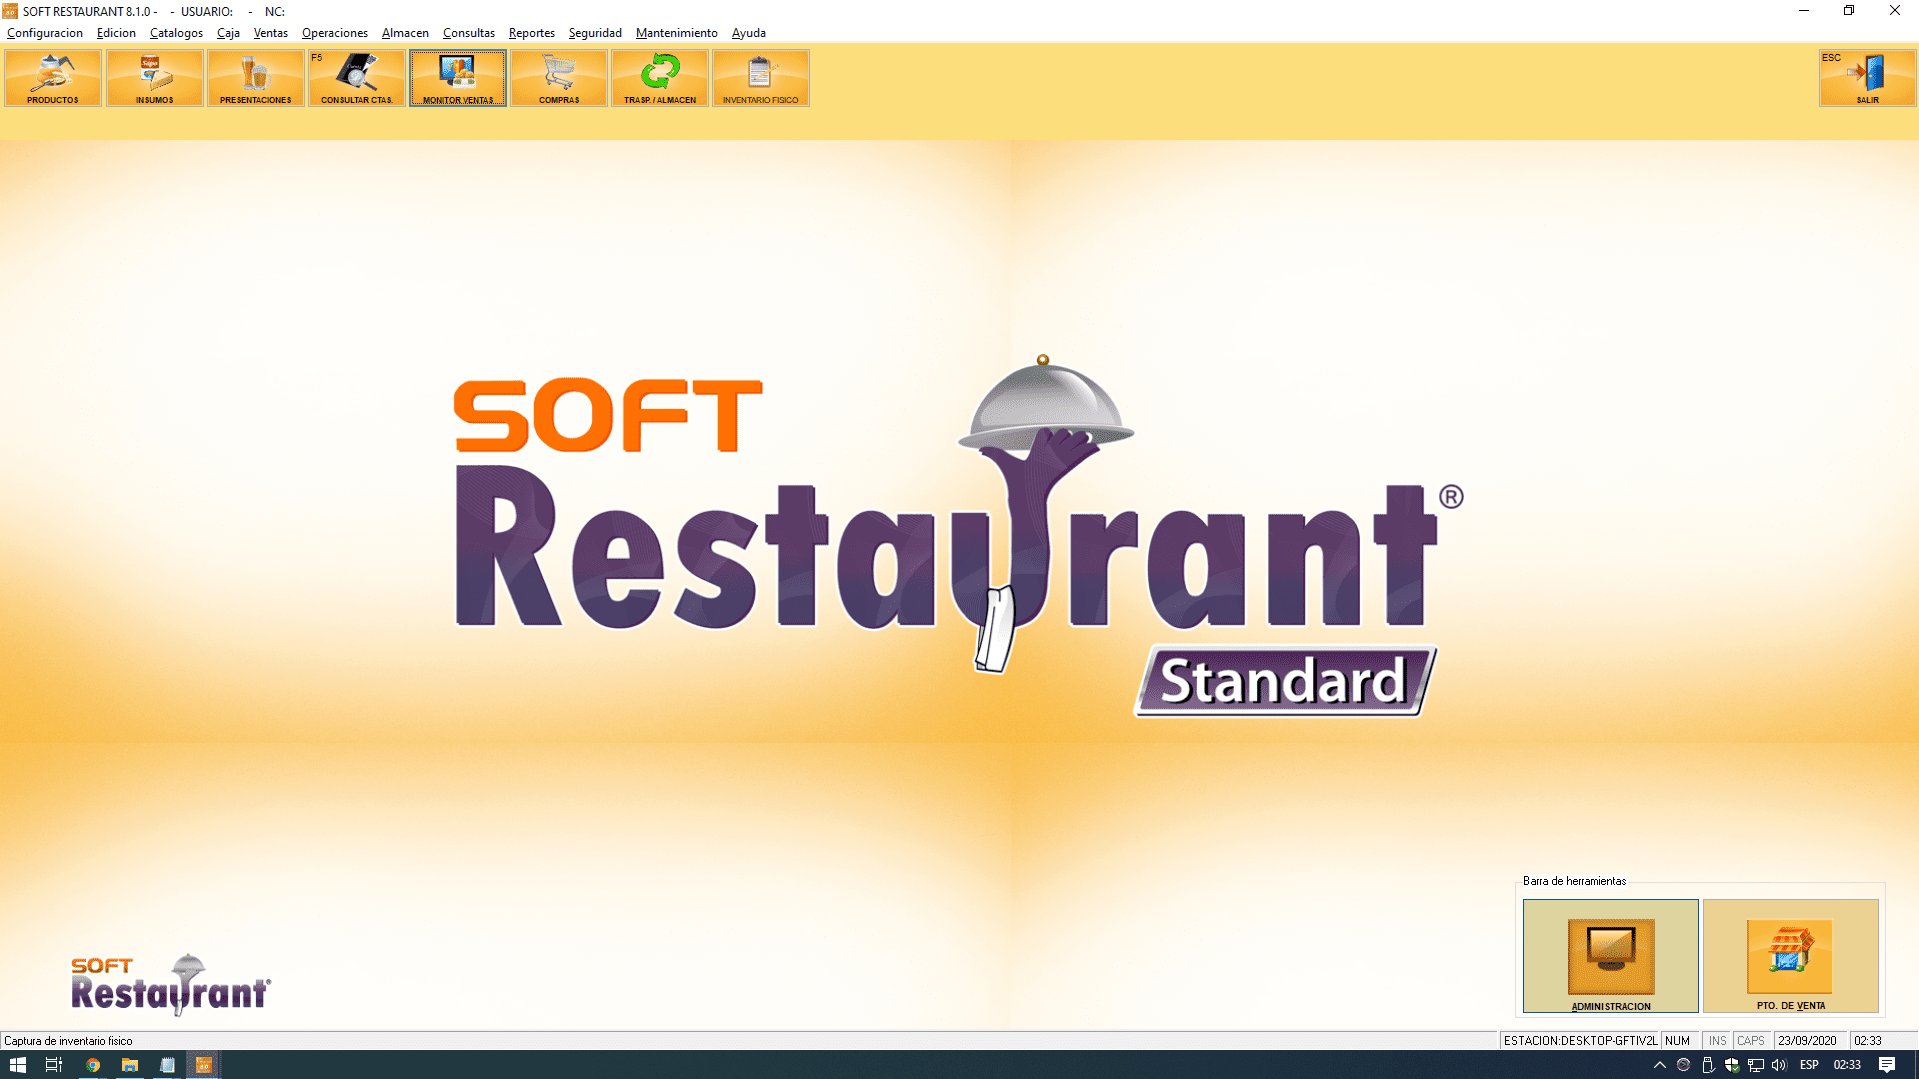Click the Salir exit icon
1919x1079 pixels.
click(x=1866, y=78)
